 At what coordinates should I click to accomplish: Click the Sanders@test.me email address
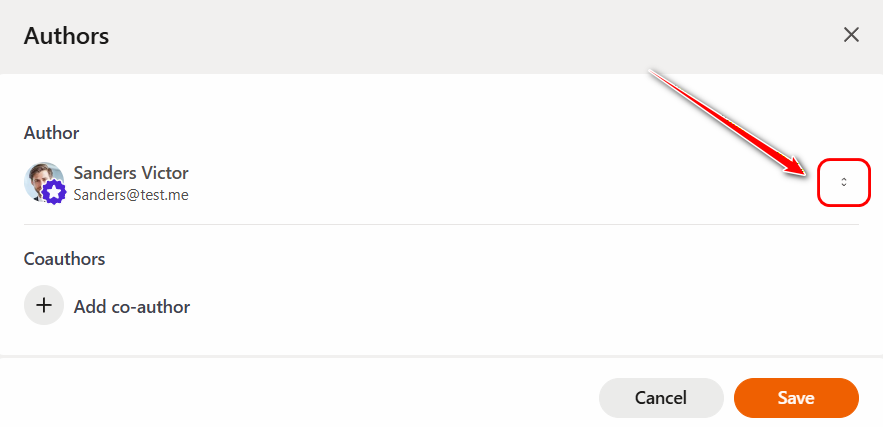(x=131, y=195)
